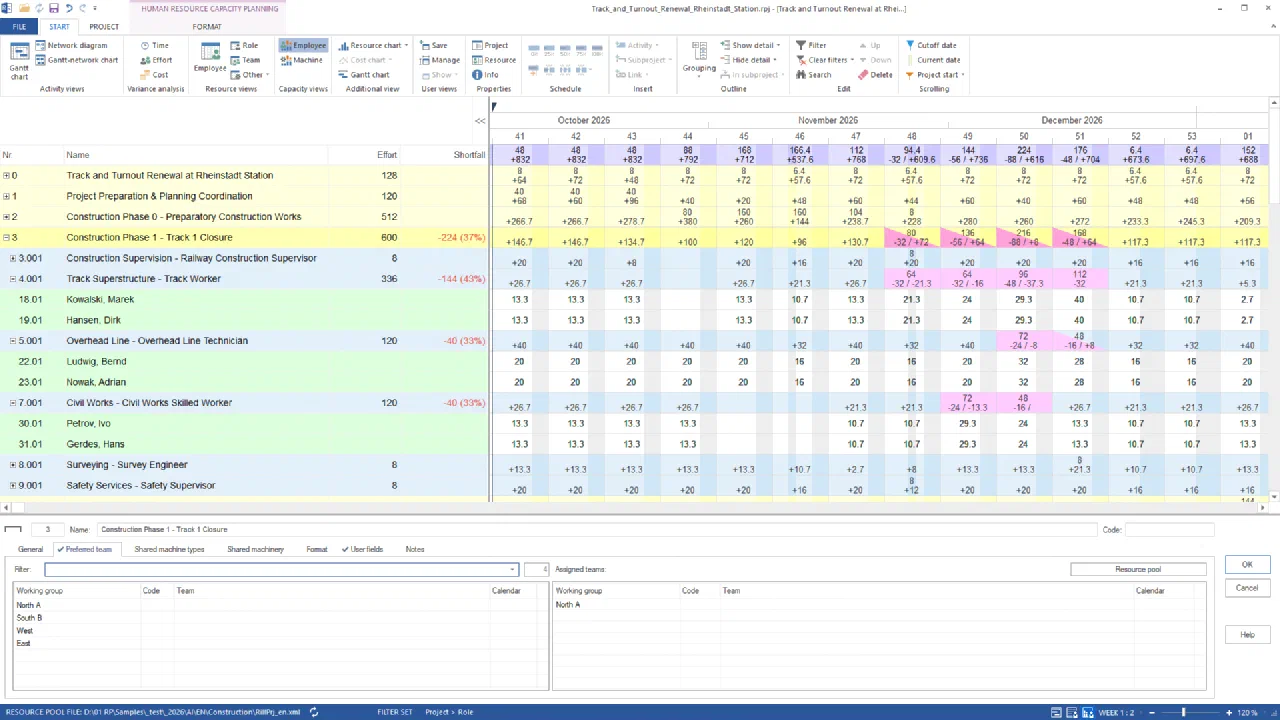
Task: Collapse Civil Works row 7.001
Action: pyautogui.click(x=13, y=403)
